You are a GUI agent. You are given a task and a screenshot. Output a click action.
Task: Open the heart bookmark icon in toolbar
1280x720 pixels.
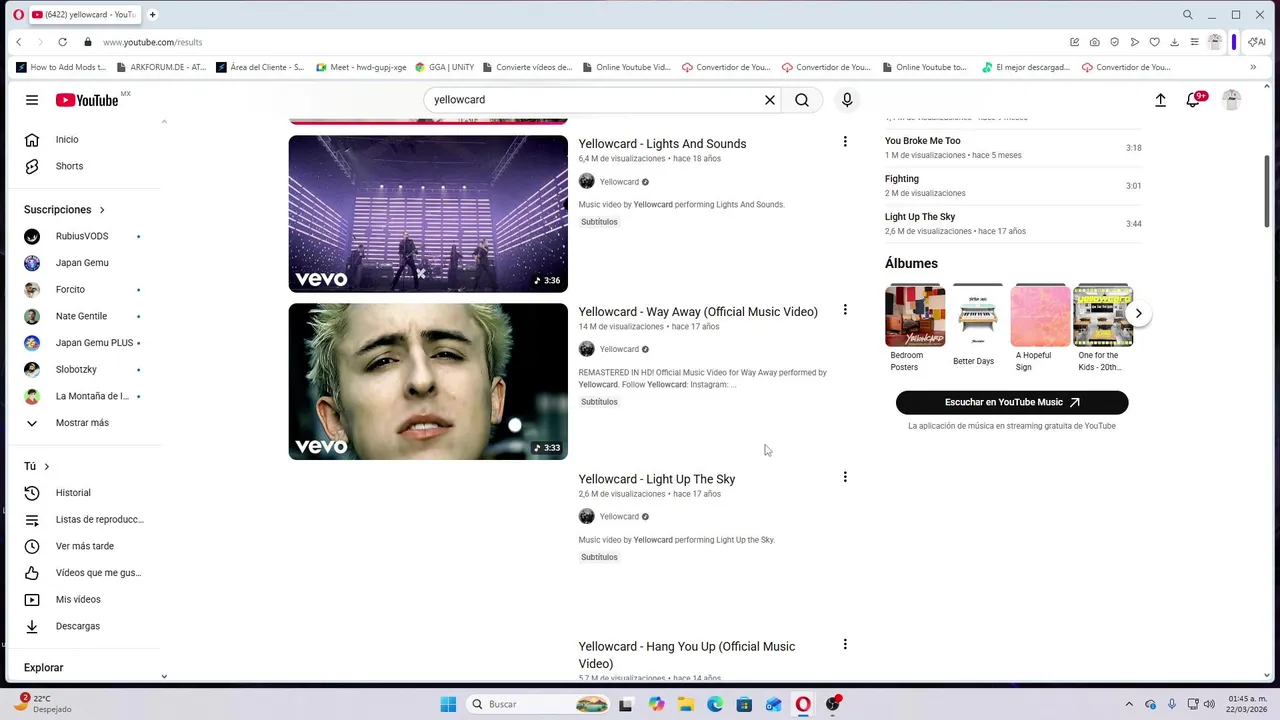click(1154, 42)
